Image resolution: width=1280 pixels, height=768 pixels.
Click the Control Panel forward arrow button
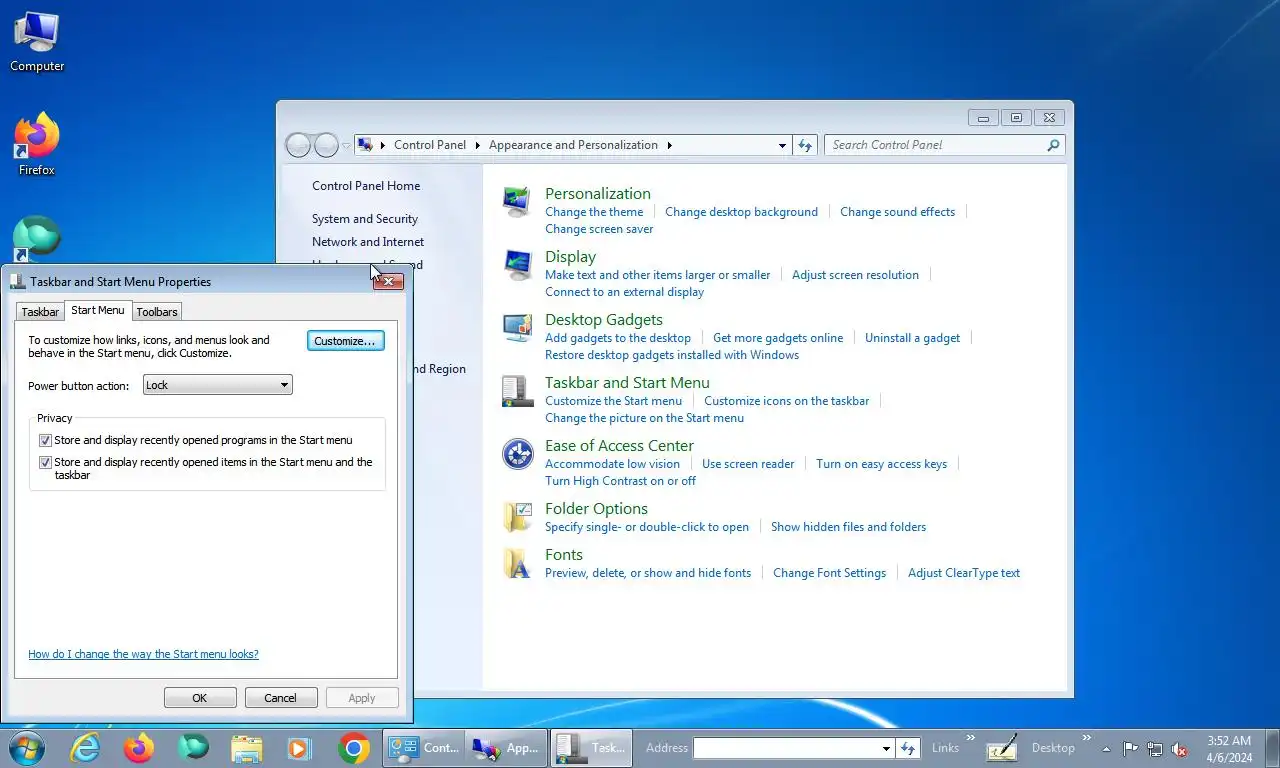(326, 145)
